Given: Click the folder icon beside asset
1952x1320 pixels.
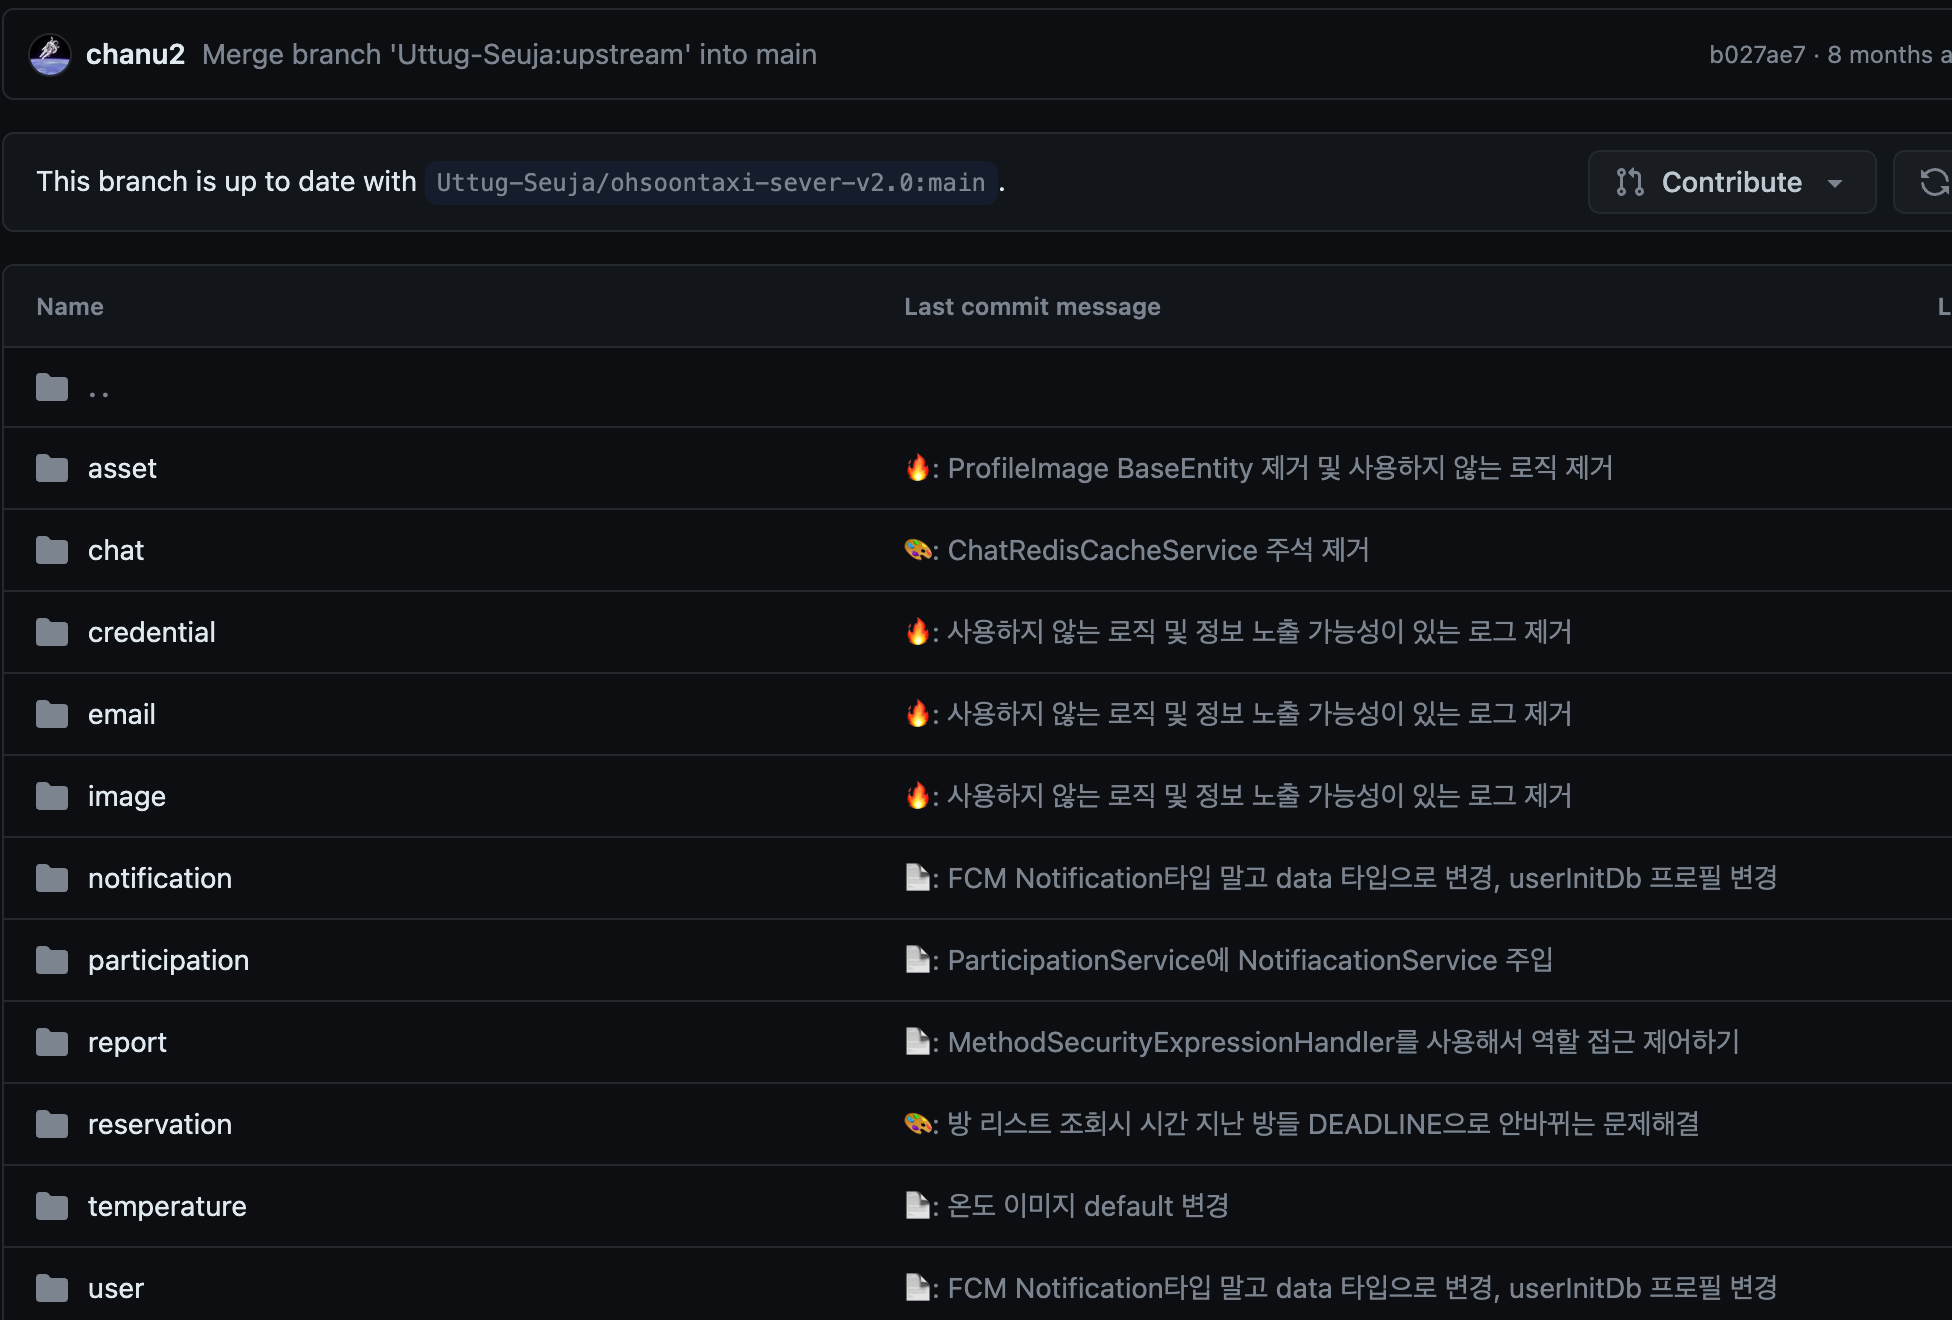Looking at the screenshot, I should pos(52,468).
